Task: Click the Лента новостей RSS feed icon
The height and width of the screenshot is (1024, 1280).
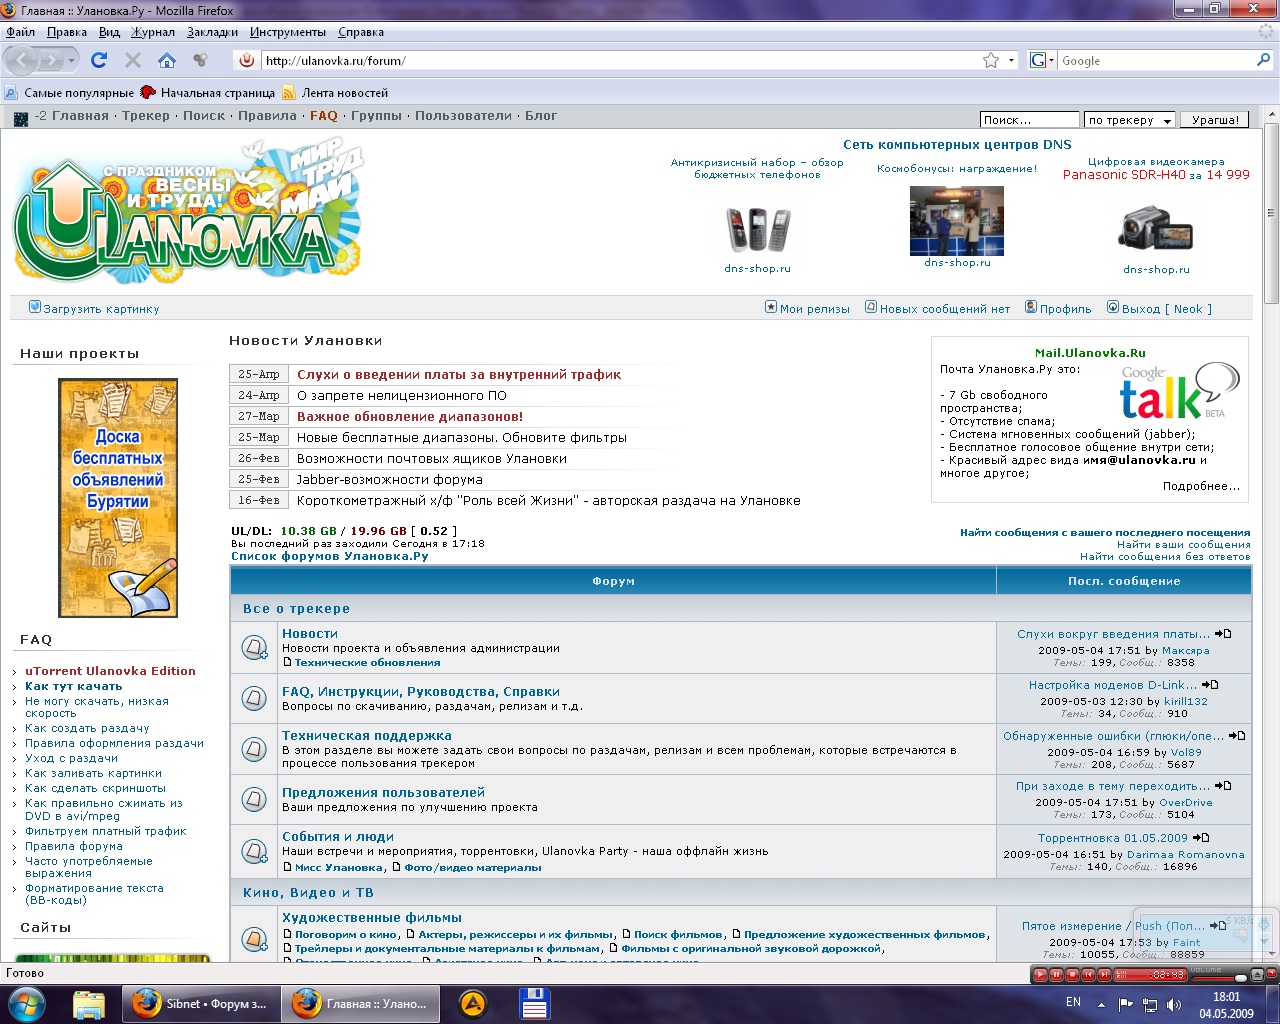Action: coord(289,93)
